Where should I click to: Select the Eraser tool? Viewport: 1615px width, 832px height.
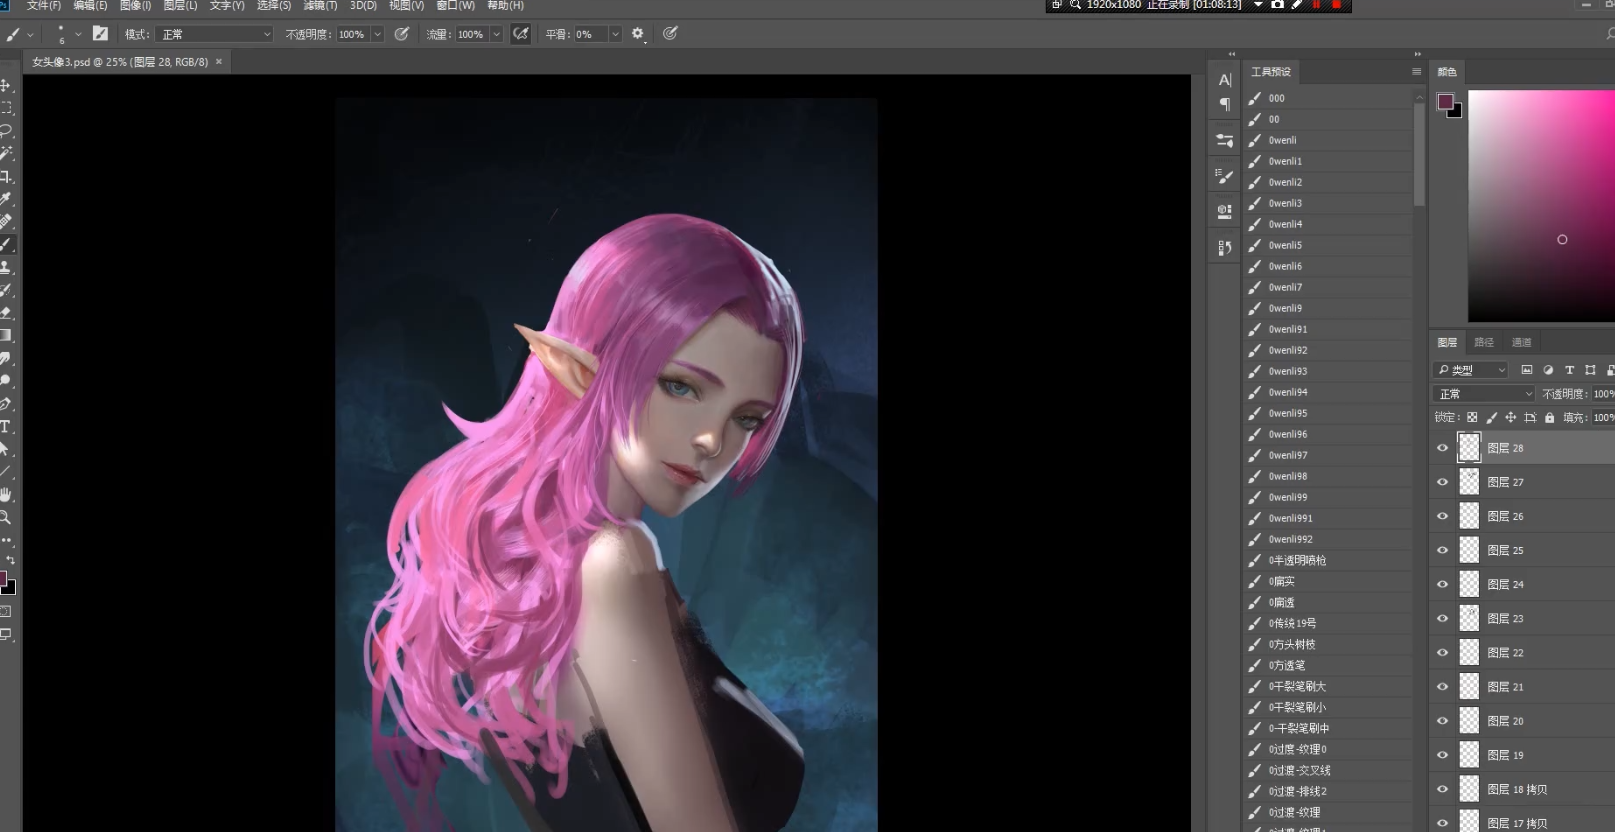6,313
